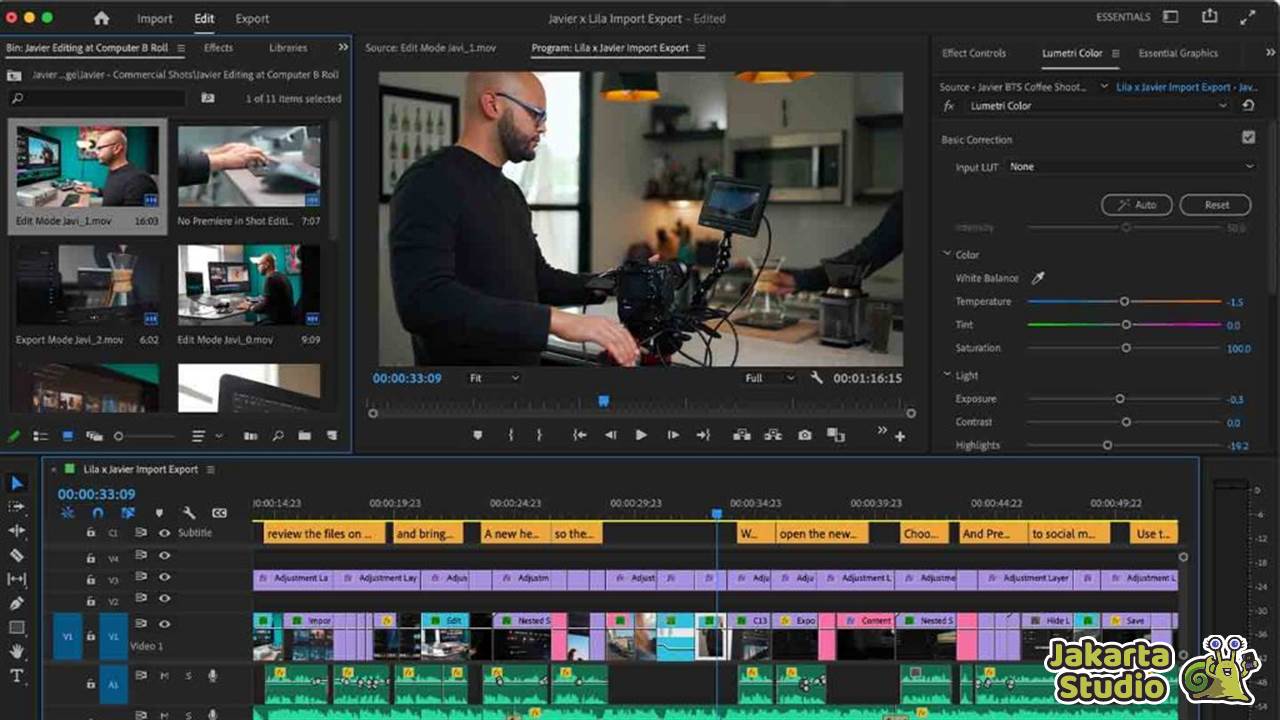Open the Quick Export share icon
The image size is (1280, 720).
[x=1210, y=16]
